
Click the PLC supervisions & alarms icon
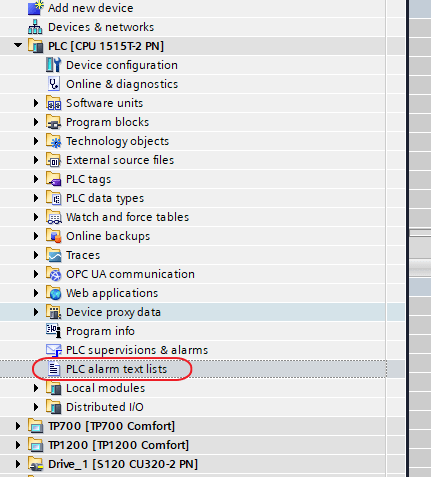click(x=54, y=350)
